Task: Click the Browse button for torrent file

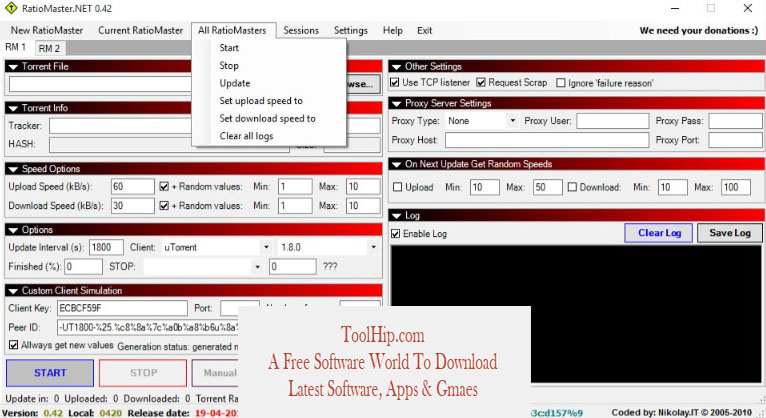Action: click(363, 84)
